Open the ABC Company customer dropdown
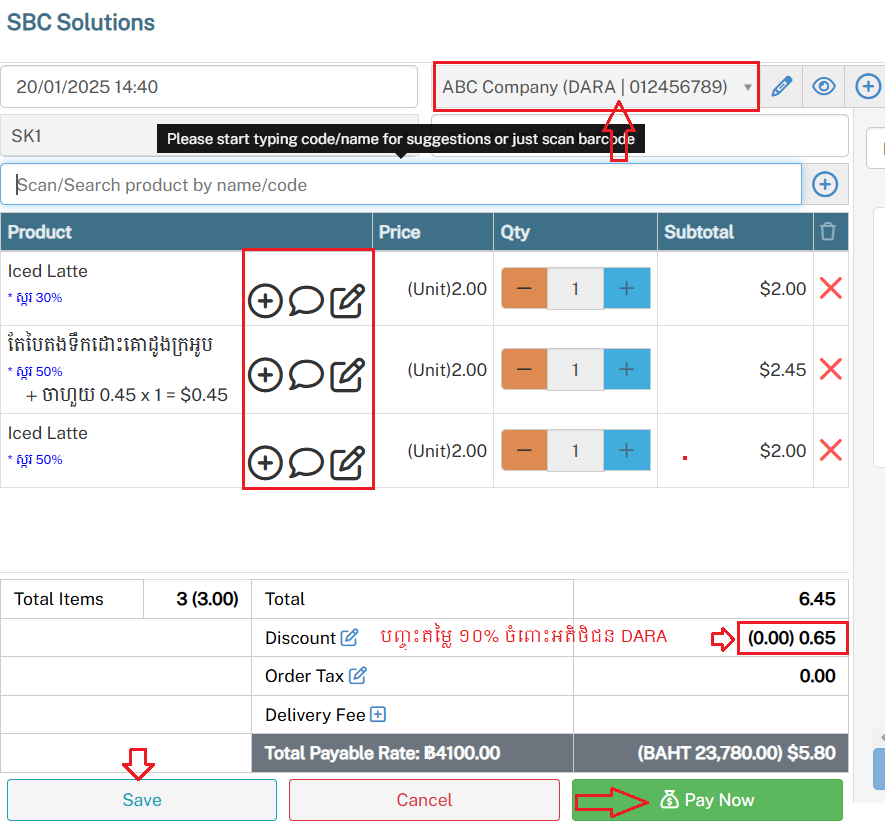 pyautogui.click(x=596, y=87)
